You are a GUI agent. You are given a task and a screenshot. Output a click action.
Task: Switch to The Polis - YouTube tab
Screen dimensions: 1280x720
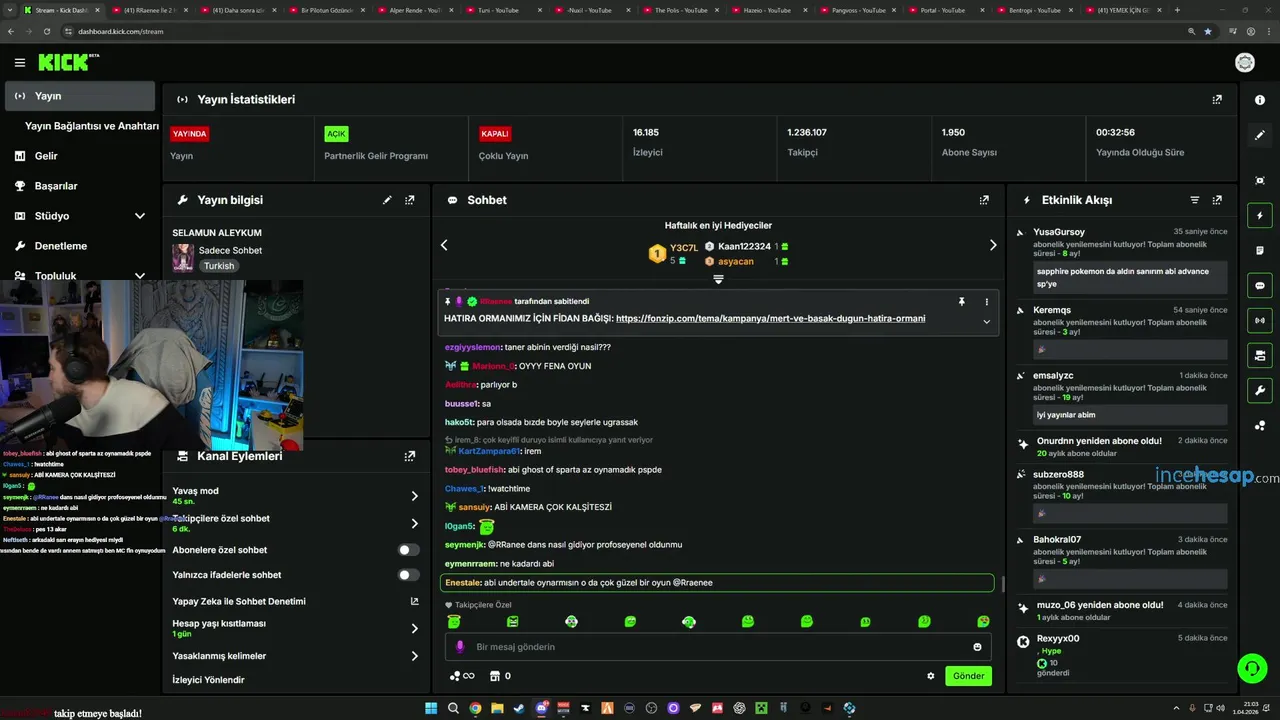pos(682,10)
